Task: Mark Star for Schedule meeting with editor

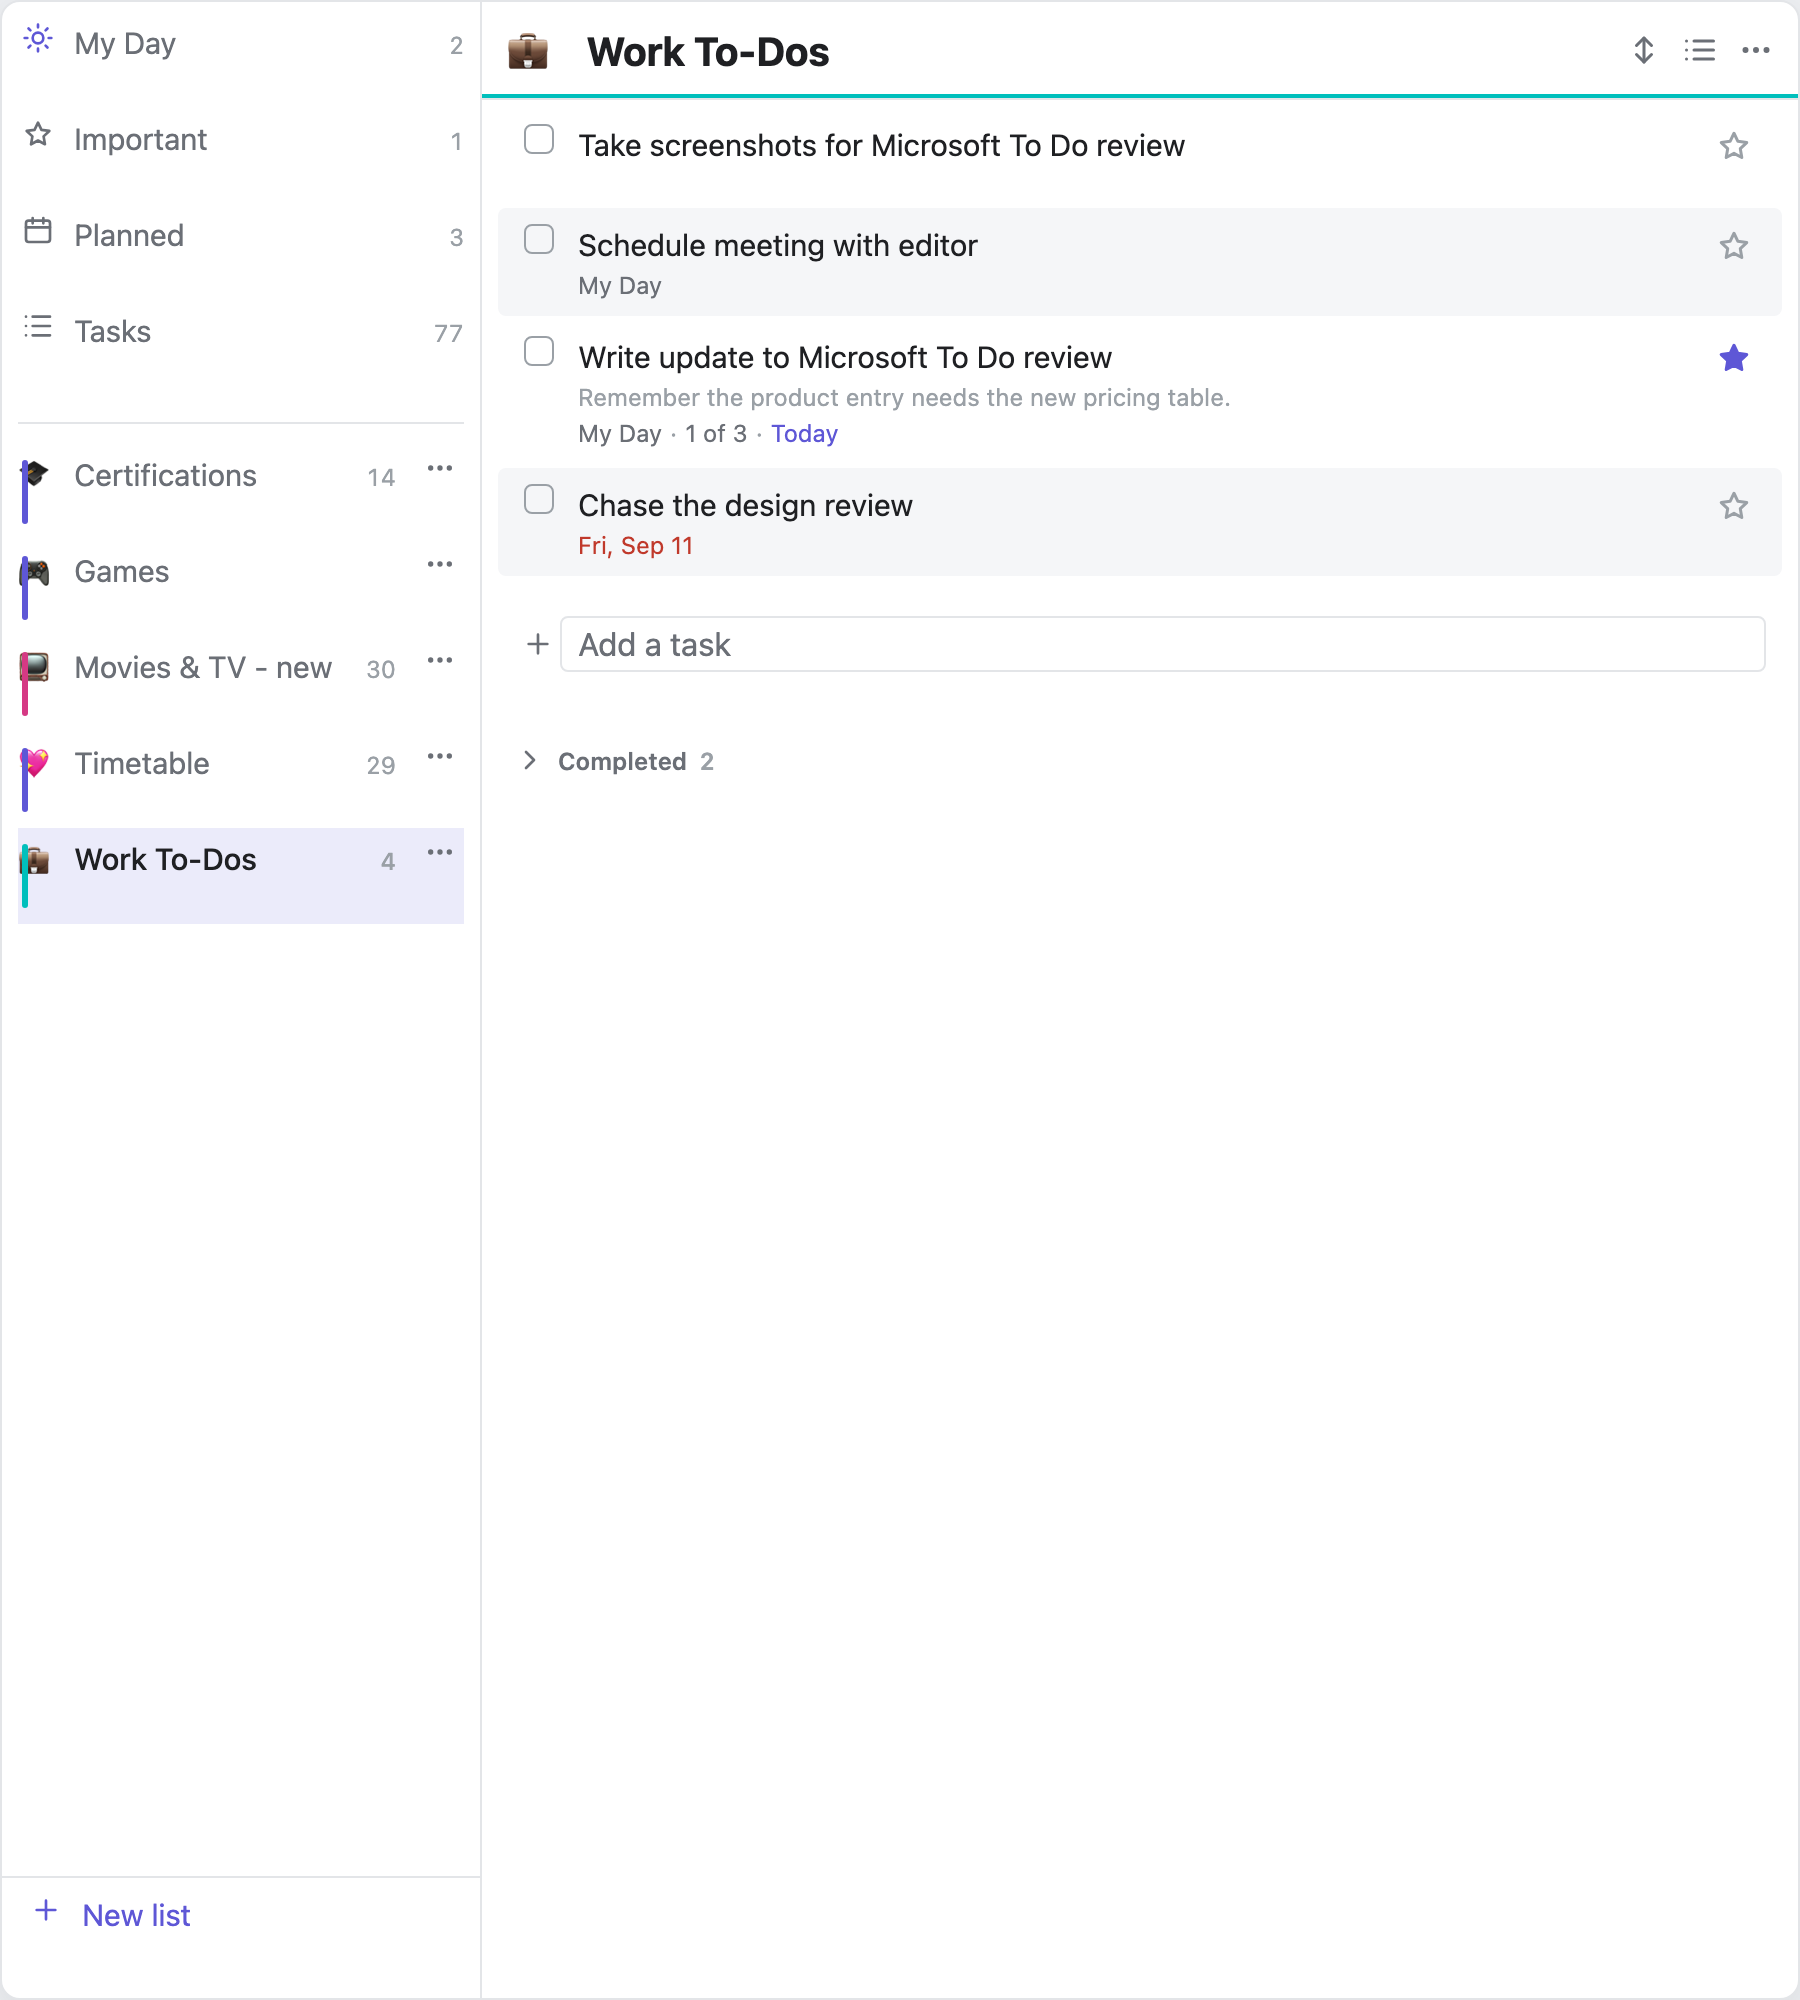Action: pyautogui.click(x=1733, y=246)
